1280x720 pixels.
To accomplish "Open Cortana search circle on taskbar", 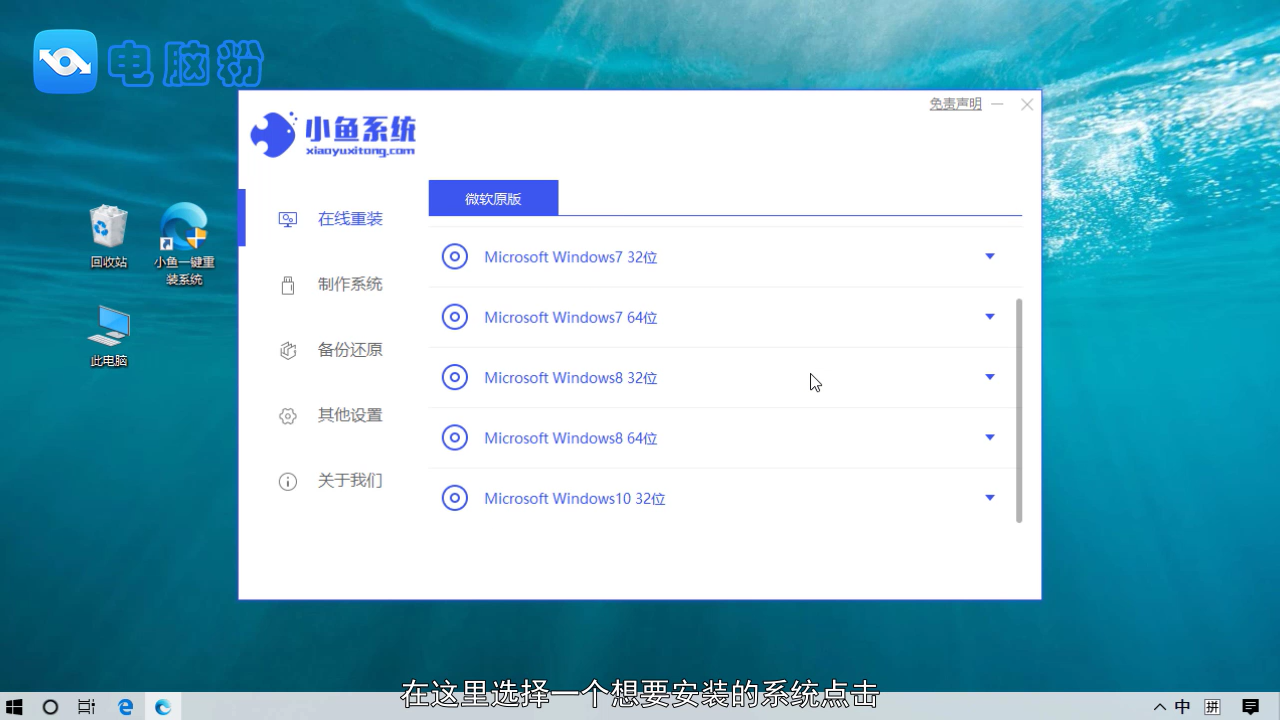I will coord(50,707).
